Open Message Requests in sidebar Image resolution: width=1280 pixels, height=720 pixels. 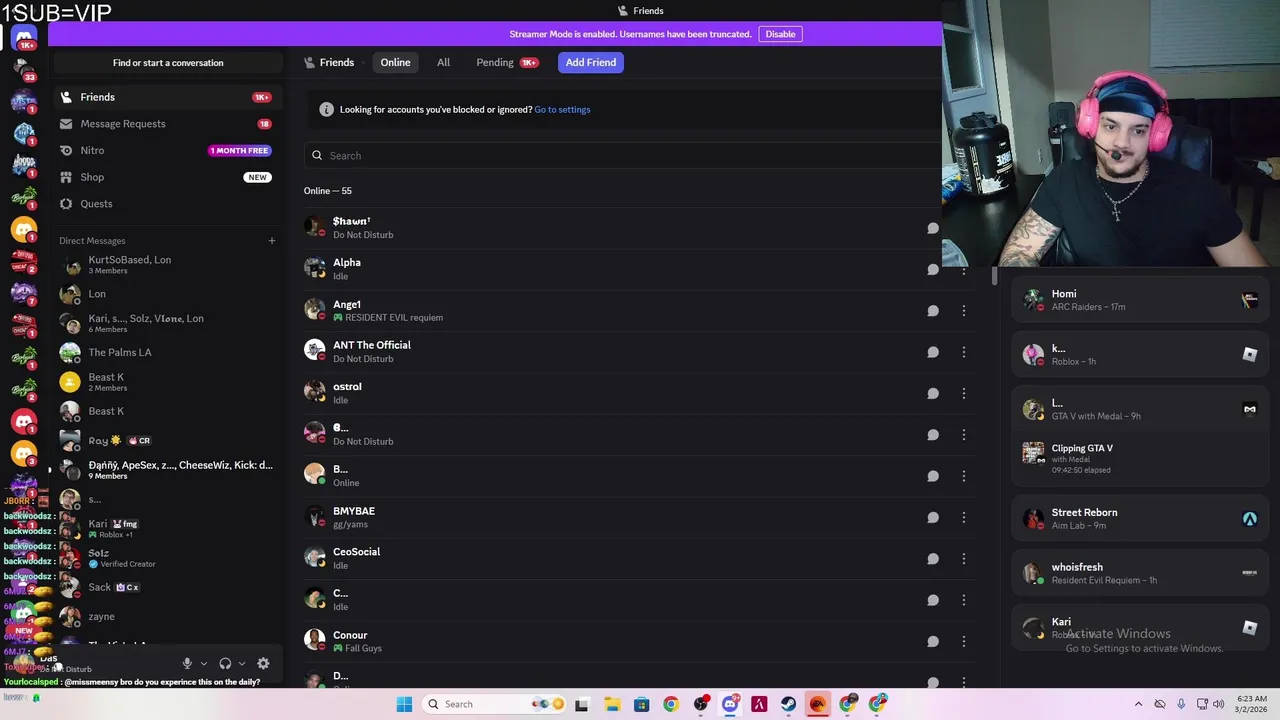point(167,124)
